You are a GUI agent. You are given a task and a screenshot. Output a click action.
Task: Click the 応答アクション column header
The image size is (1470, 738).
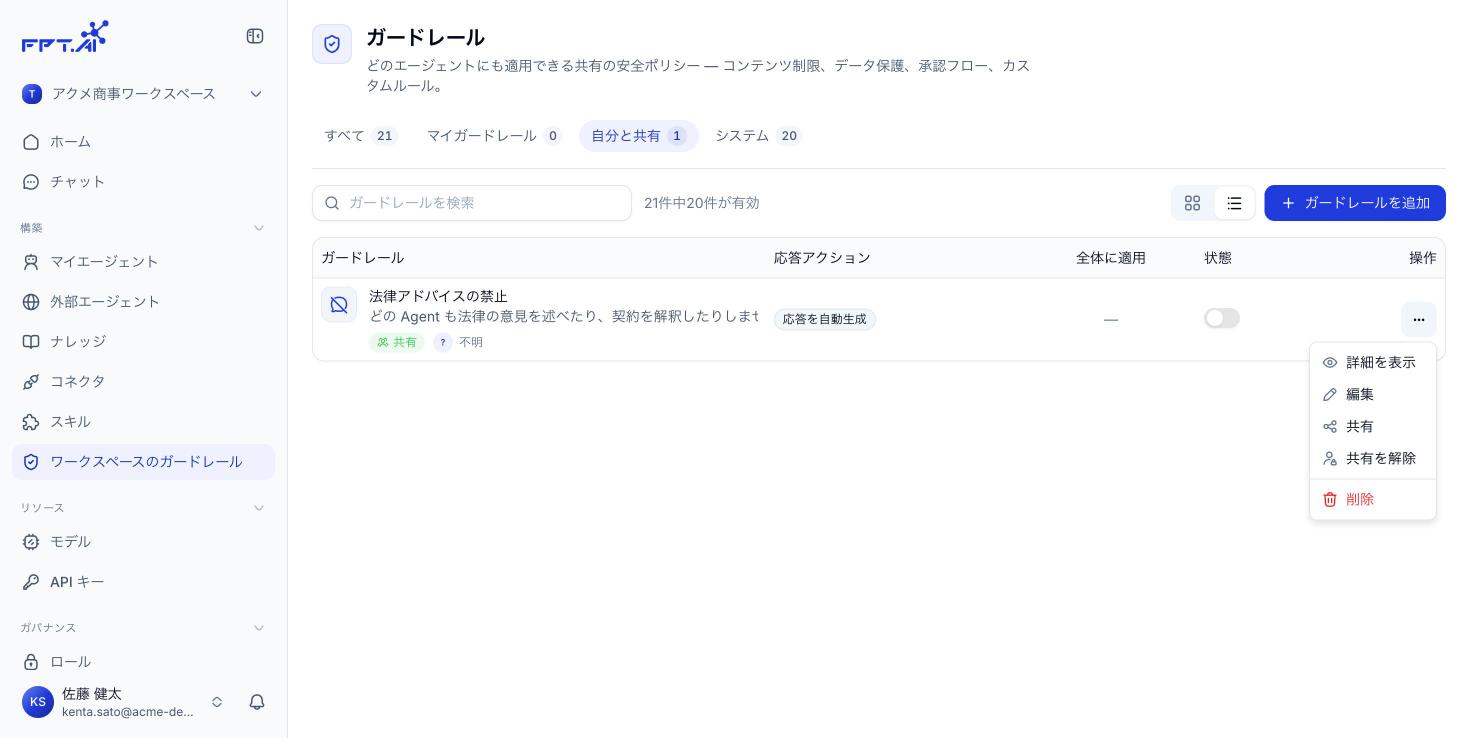pyautogui.click(x=822, y=258)
